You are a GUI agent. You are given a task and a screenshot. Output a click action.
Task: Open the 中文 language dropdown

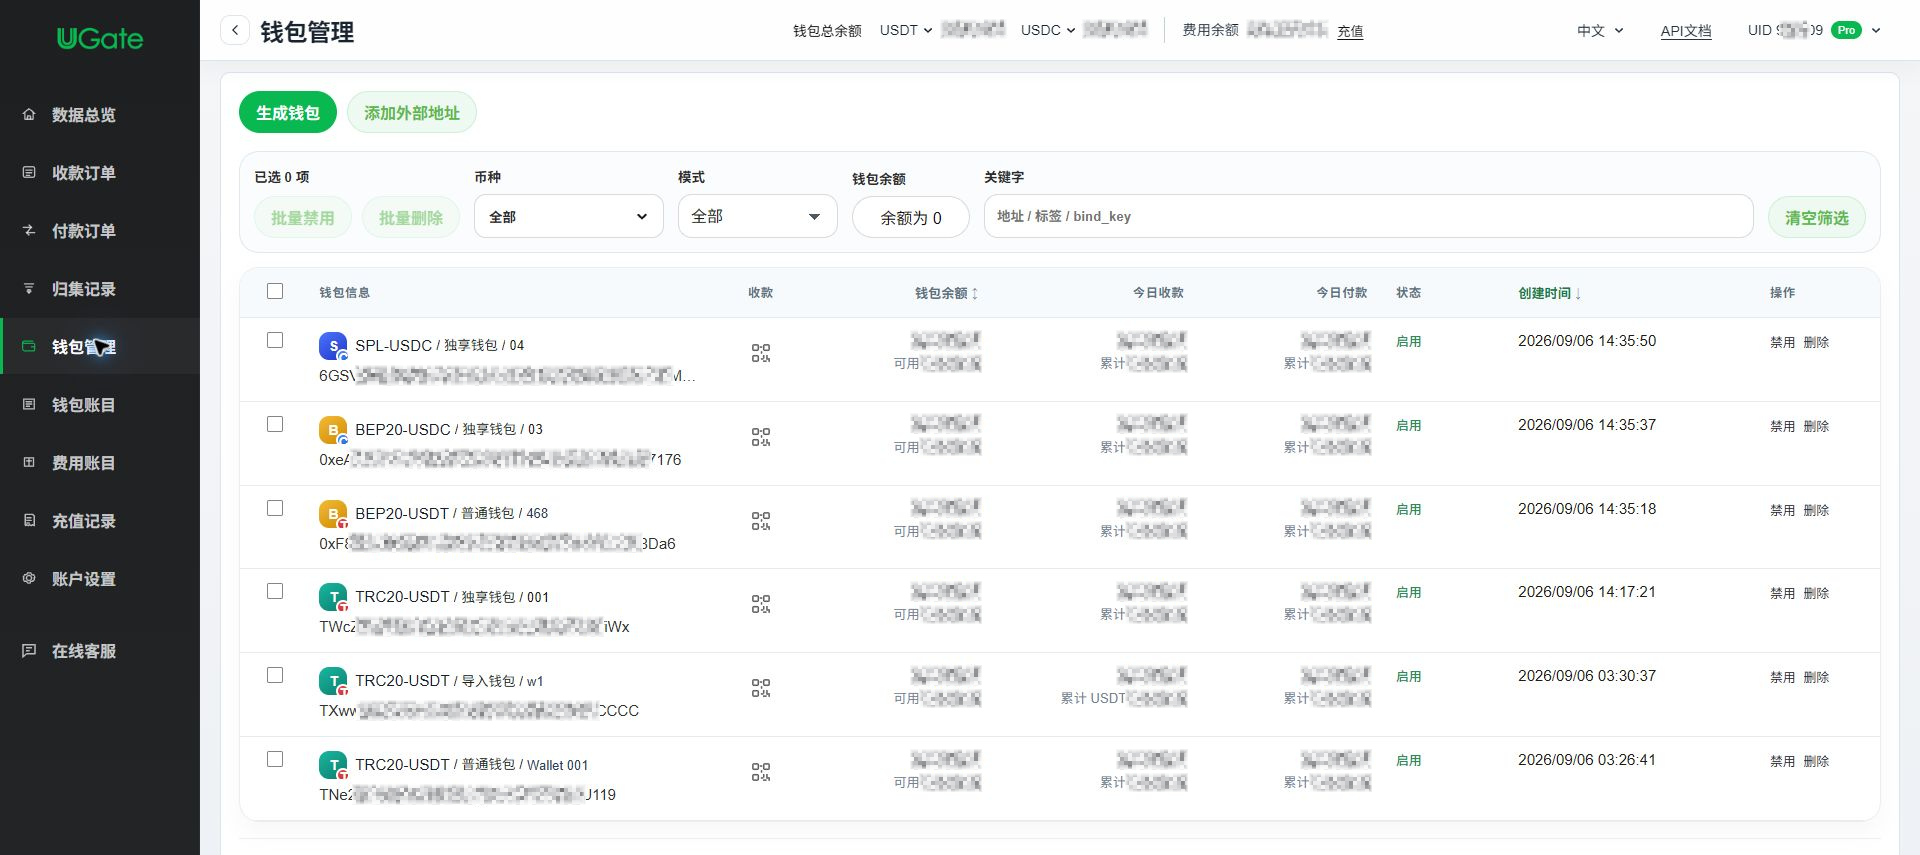point(1600,31)
